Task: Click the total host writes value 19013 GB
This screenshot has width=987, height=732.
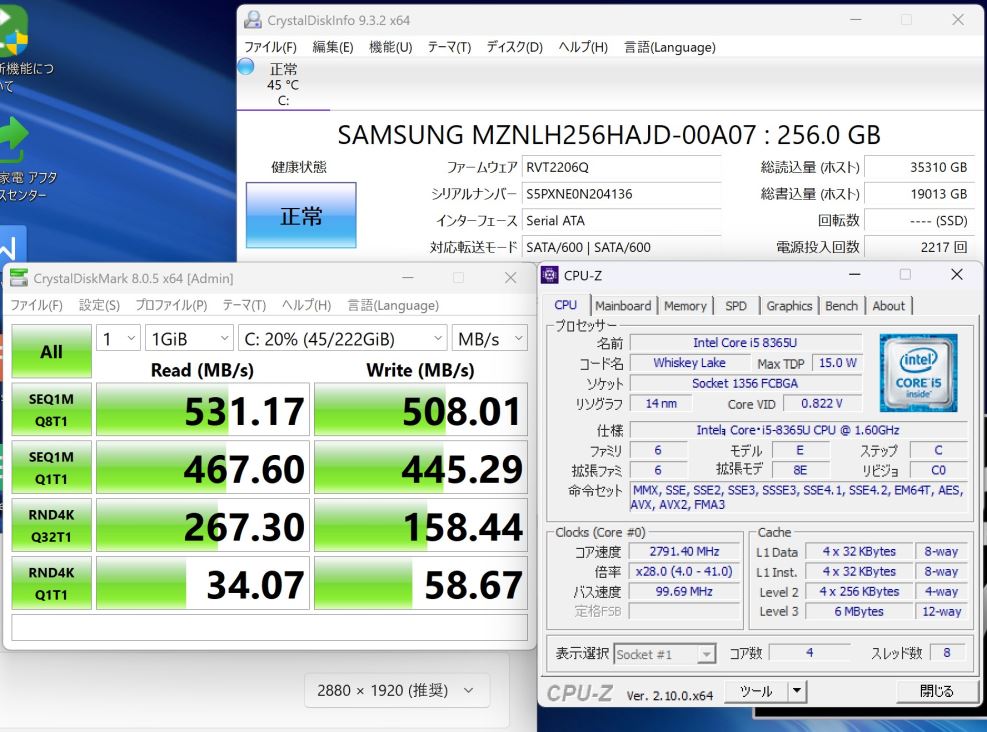Action: click(919, 194)
